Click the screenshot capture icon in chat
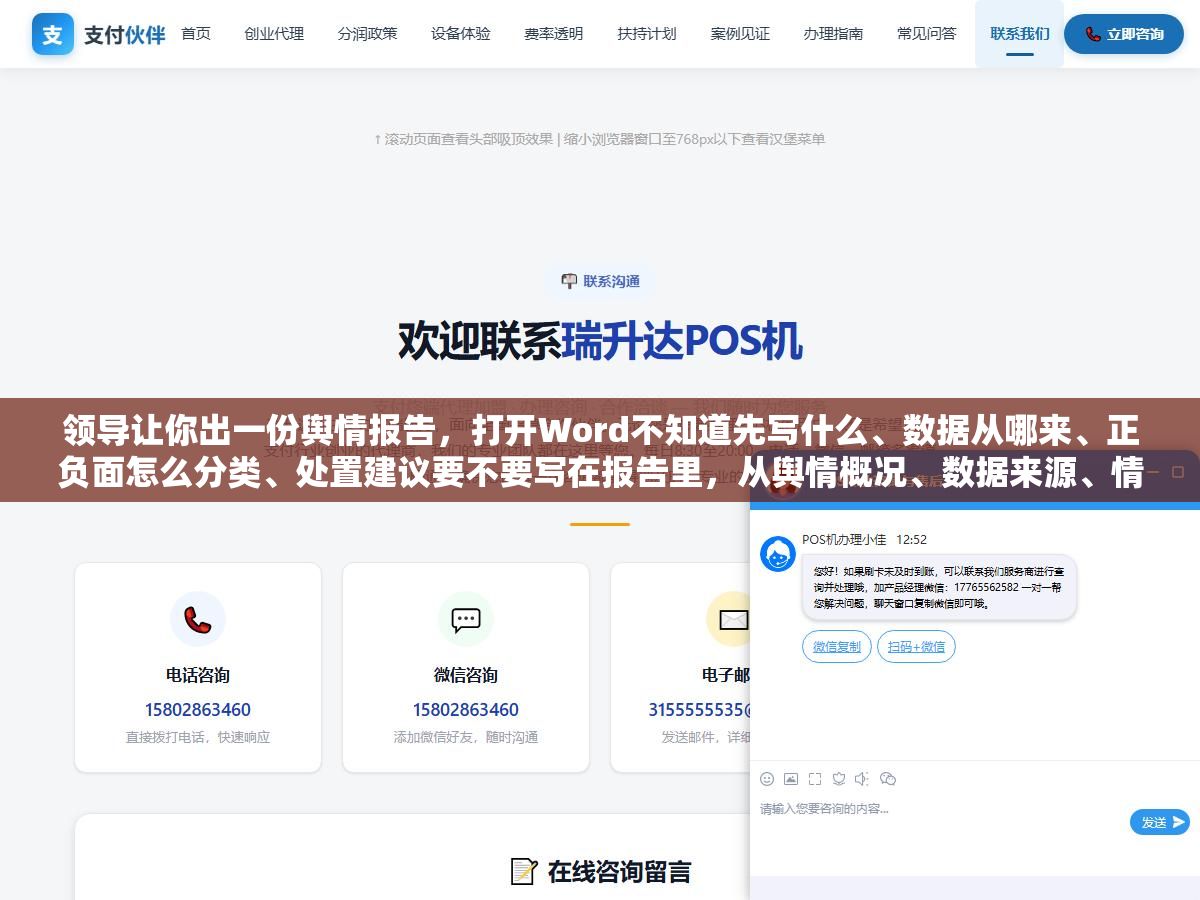Screen dimensions: 1200x900 pos(815,778)
